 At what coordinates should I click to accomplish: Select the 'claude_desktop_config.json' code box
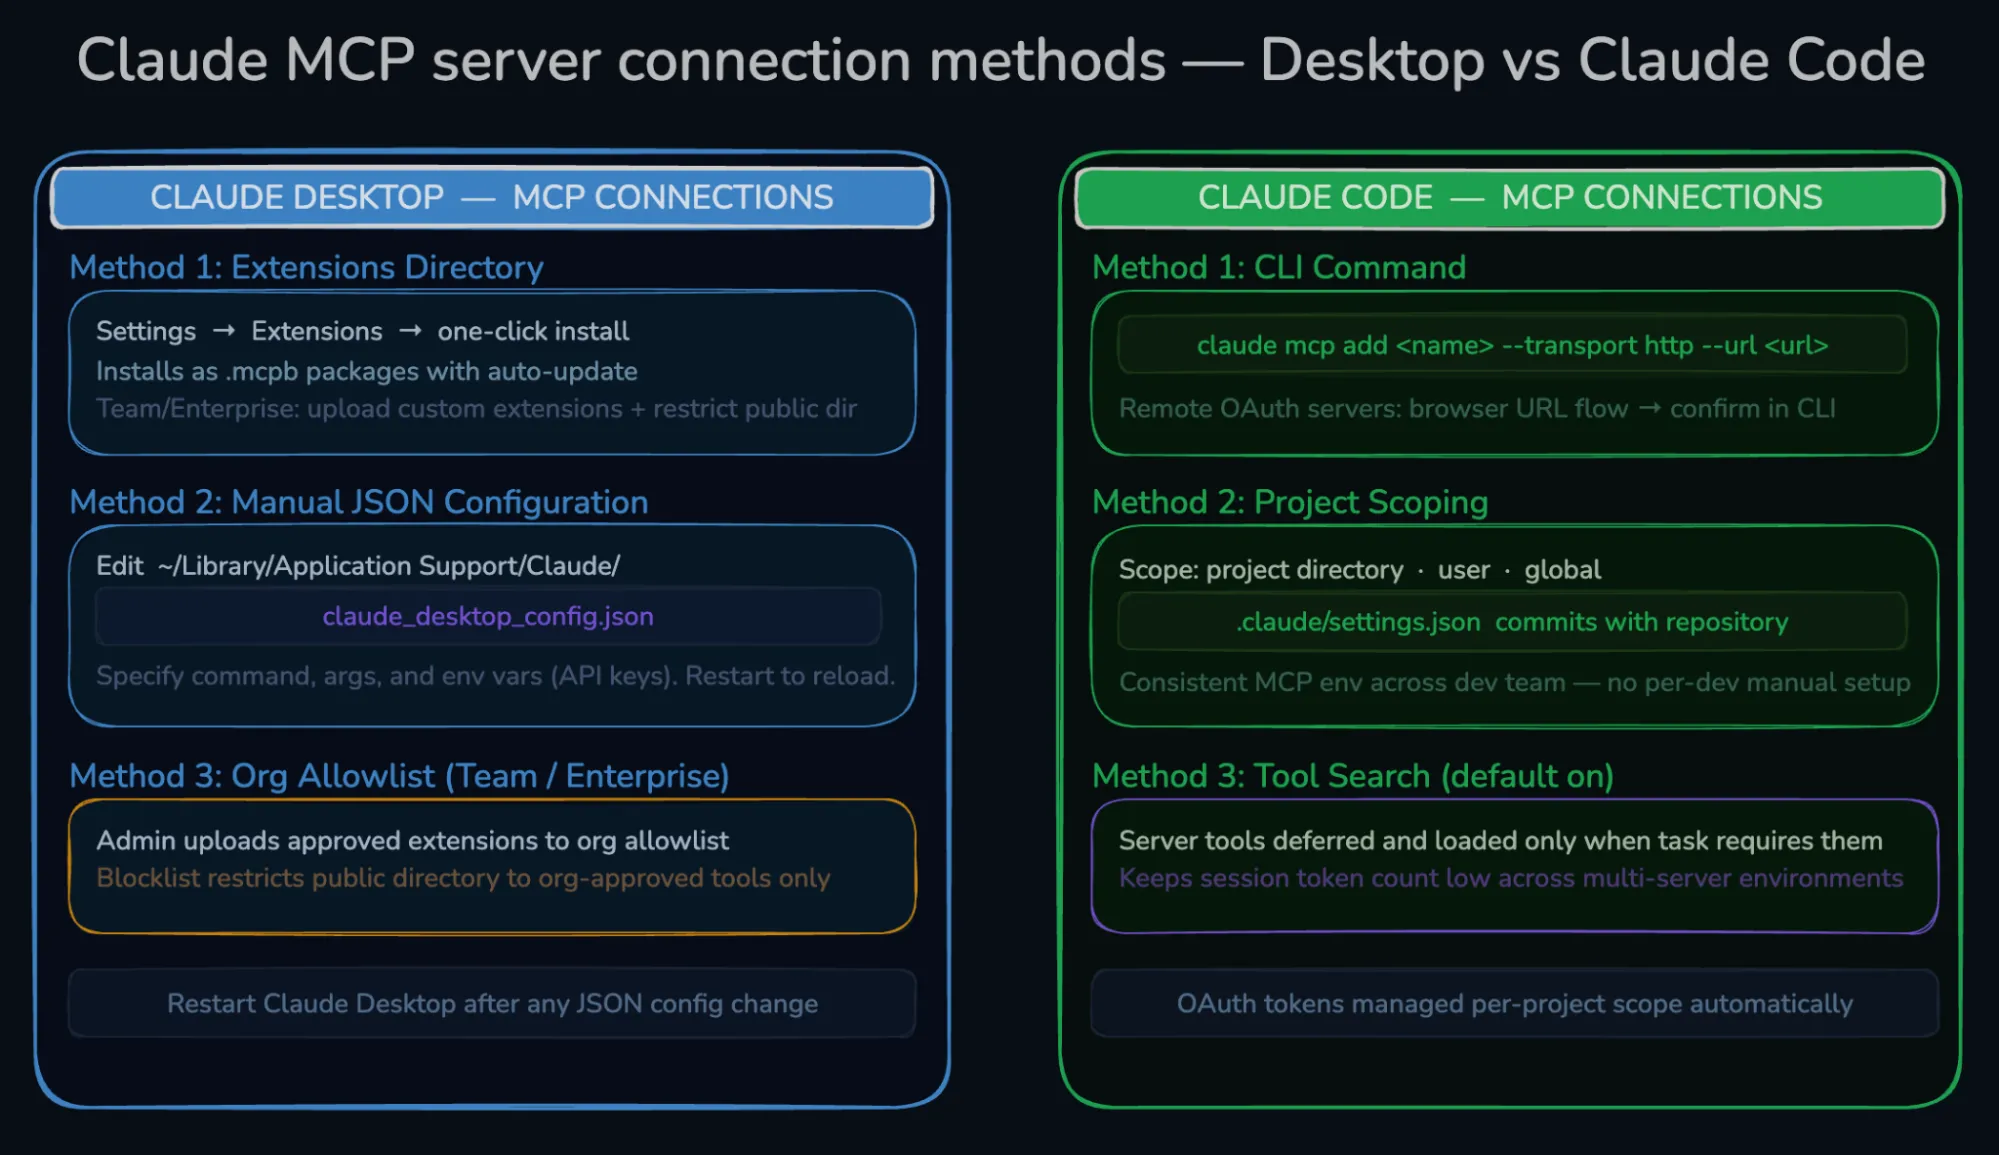tap(488, 616)
